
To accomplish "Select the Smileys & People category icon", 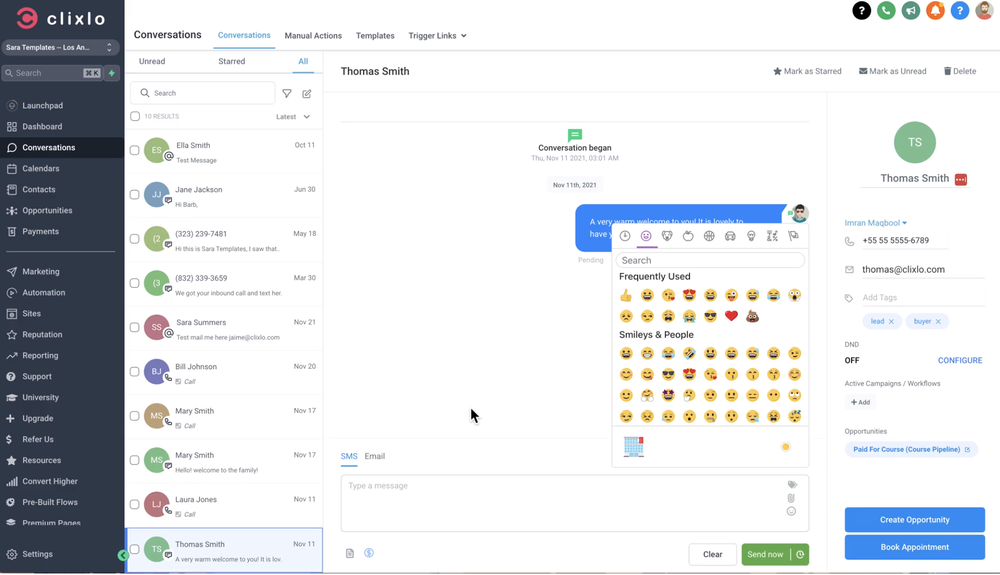I will coord(646,236).
